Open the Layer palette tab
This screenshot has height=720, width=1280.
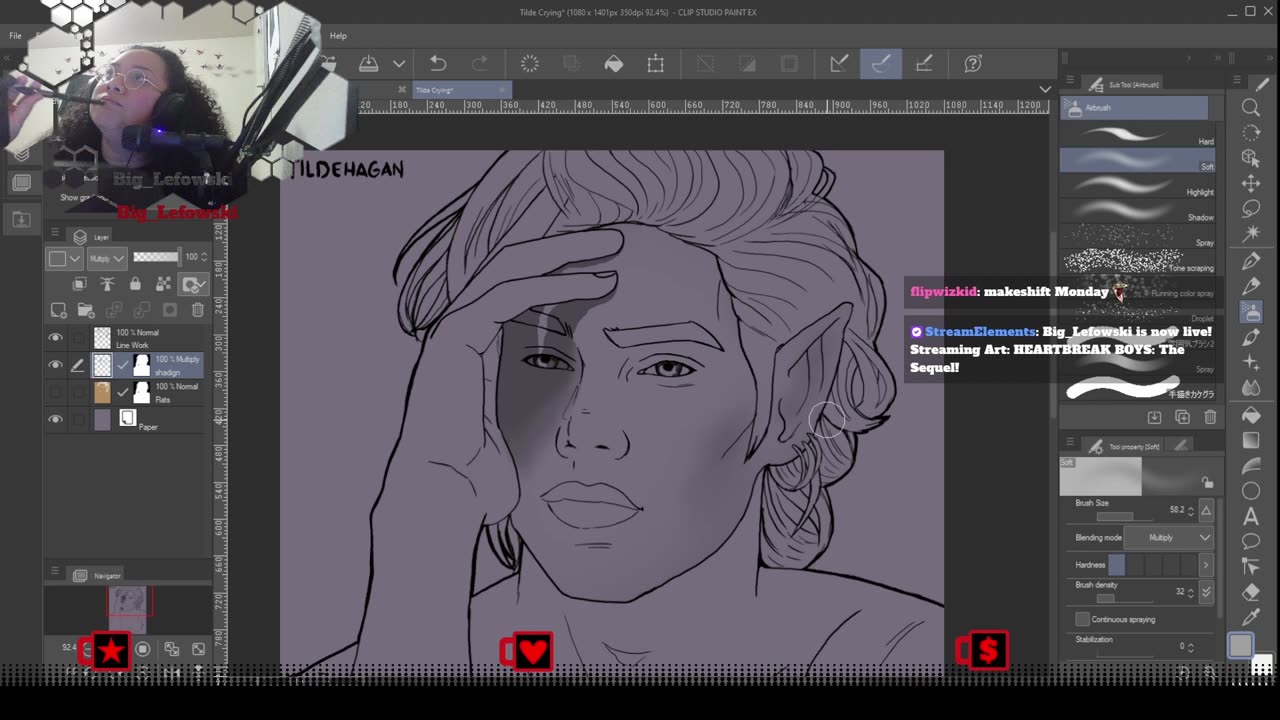[x=94, y=237]
